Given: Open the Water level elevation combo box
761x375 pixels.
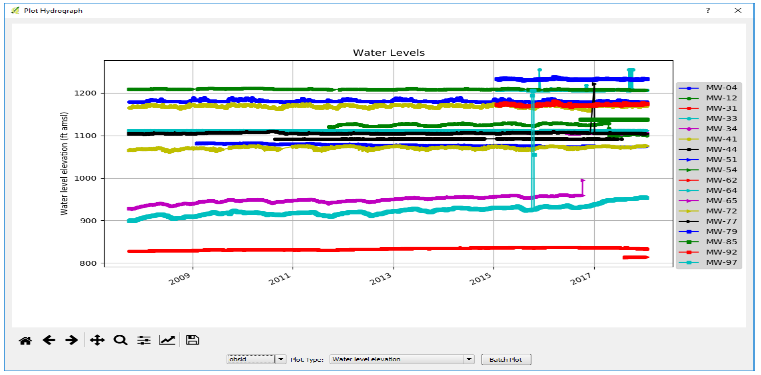Looking at the screenshot, I should point(402,359).
